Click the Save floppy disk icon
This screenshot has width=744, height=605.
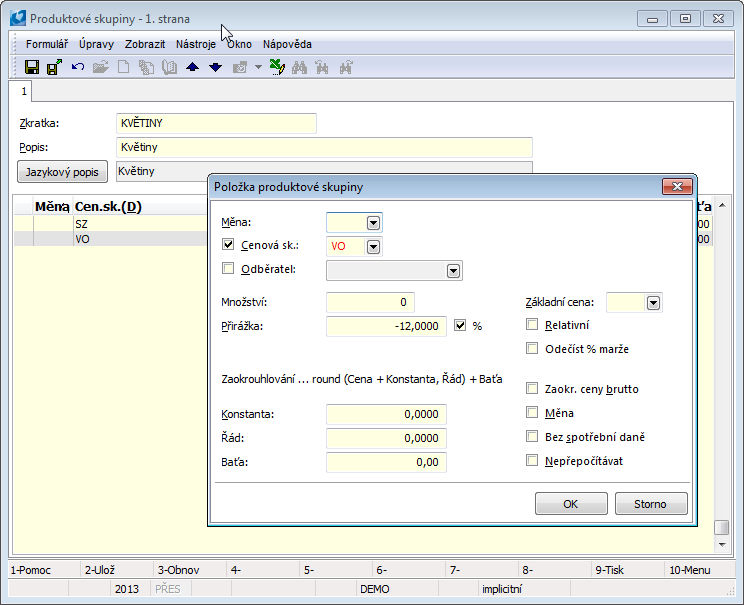[32, 67]
